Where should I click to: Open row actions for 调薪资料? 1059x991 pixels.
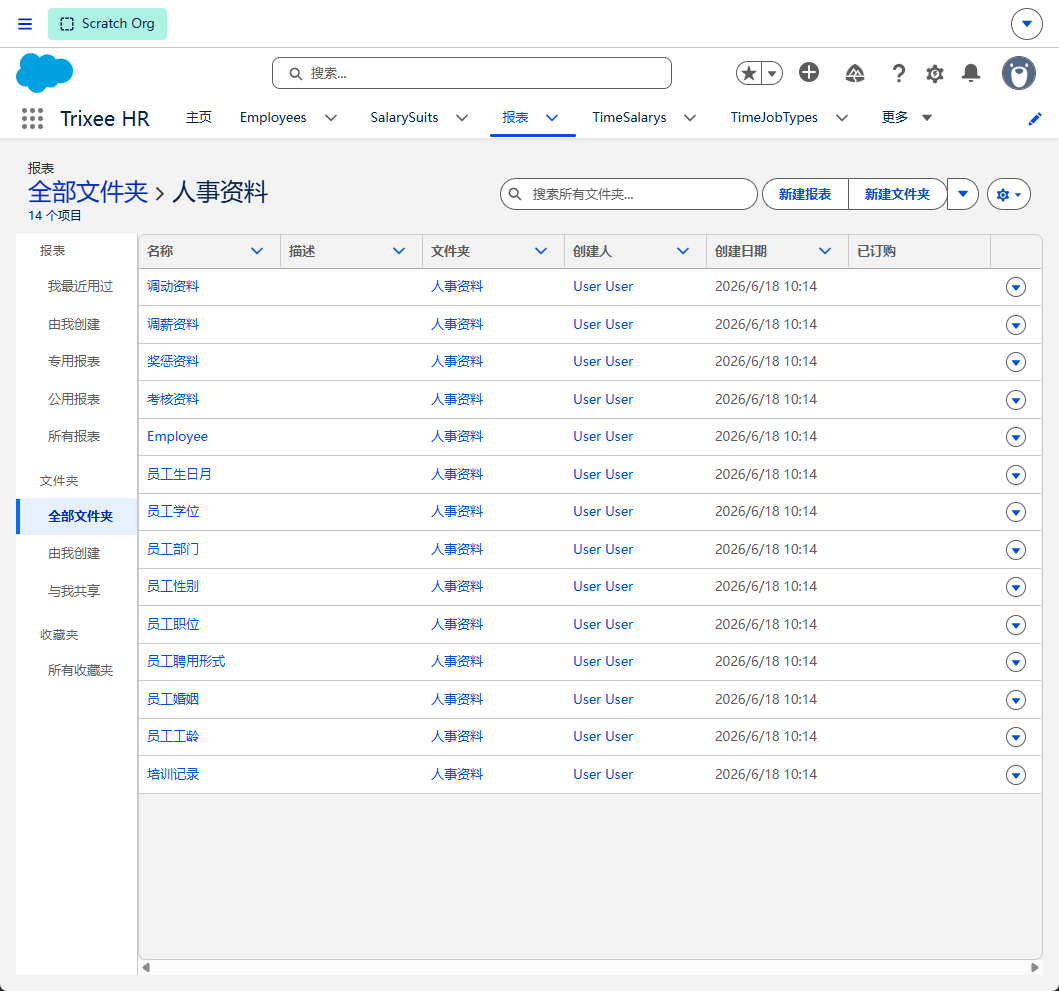(1015, 325)
